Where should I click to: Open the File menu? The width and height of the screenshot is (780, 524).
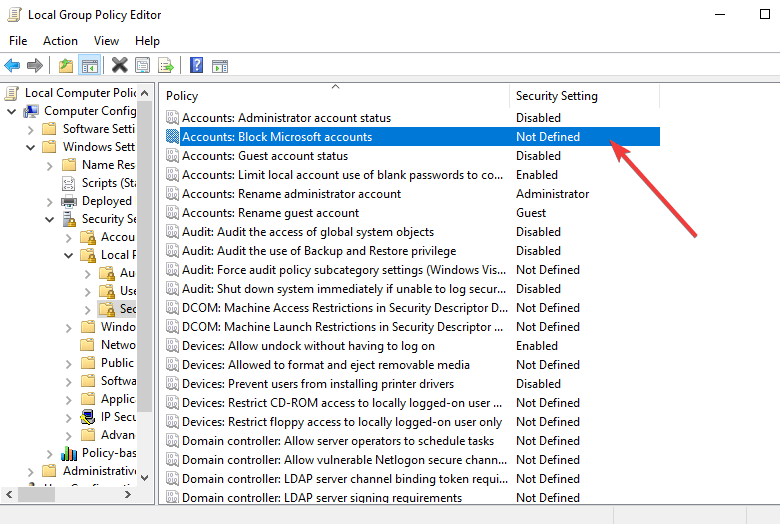point(18,41)
